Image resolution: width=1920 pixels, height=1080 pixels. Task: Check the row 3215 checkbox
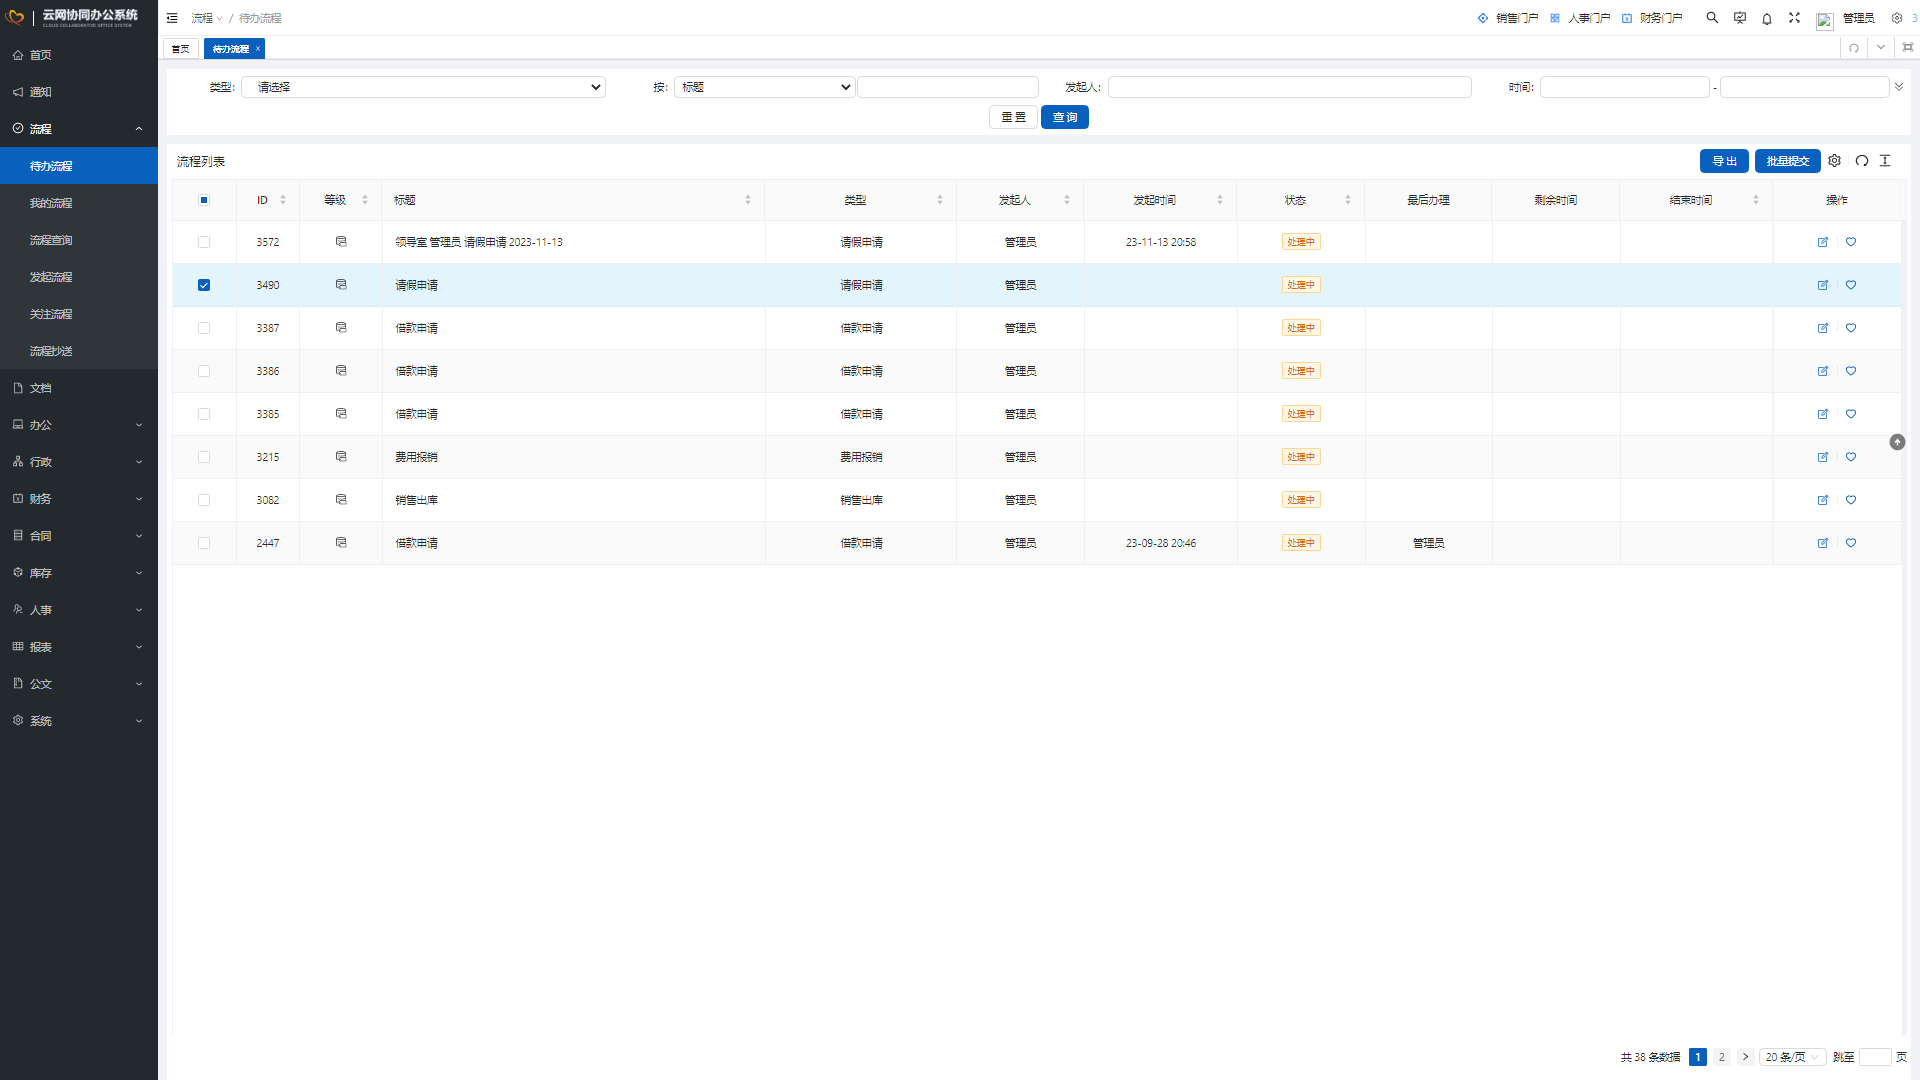pyautogui.click(x=204, y=457)
